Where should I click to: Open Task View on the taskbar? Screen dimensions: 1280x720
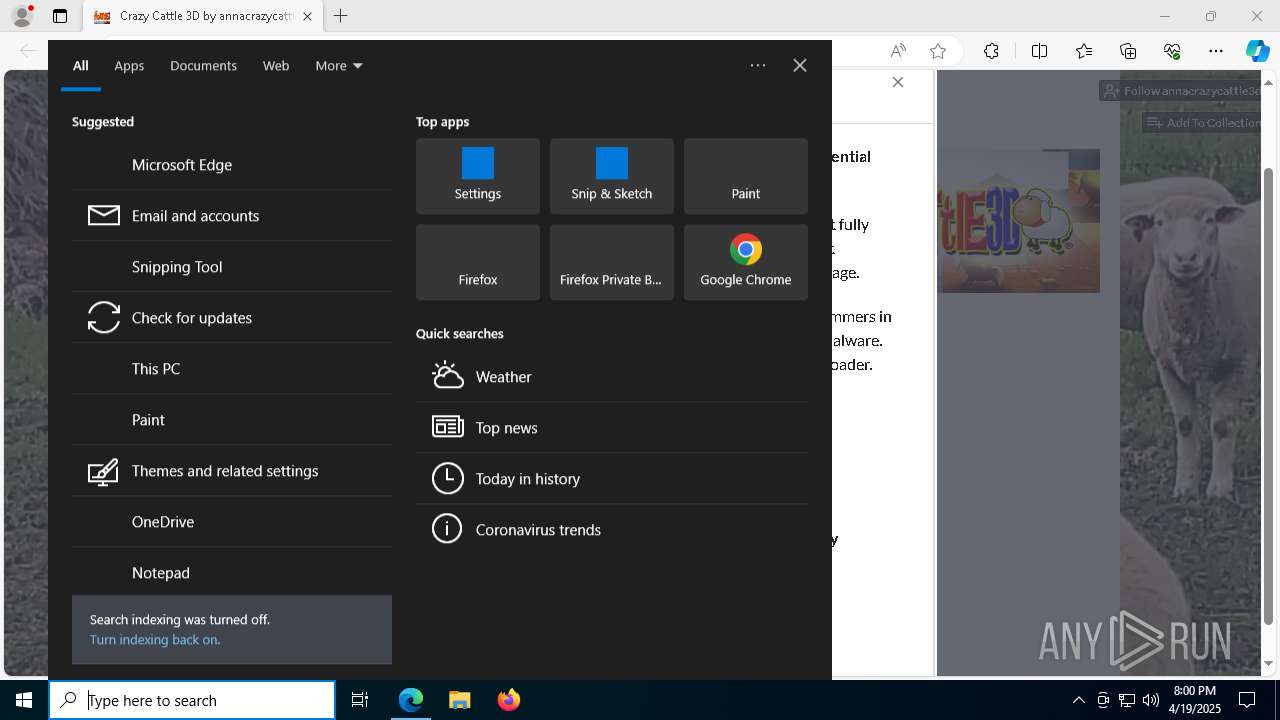point(360,700)
